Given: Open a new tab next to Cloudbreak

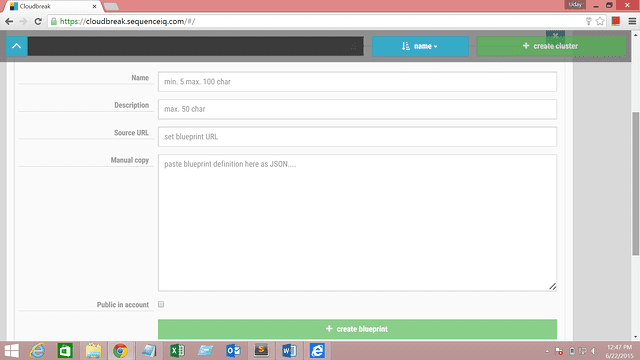Looking at the screenshot, I should 111,7.
